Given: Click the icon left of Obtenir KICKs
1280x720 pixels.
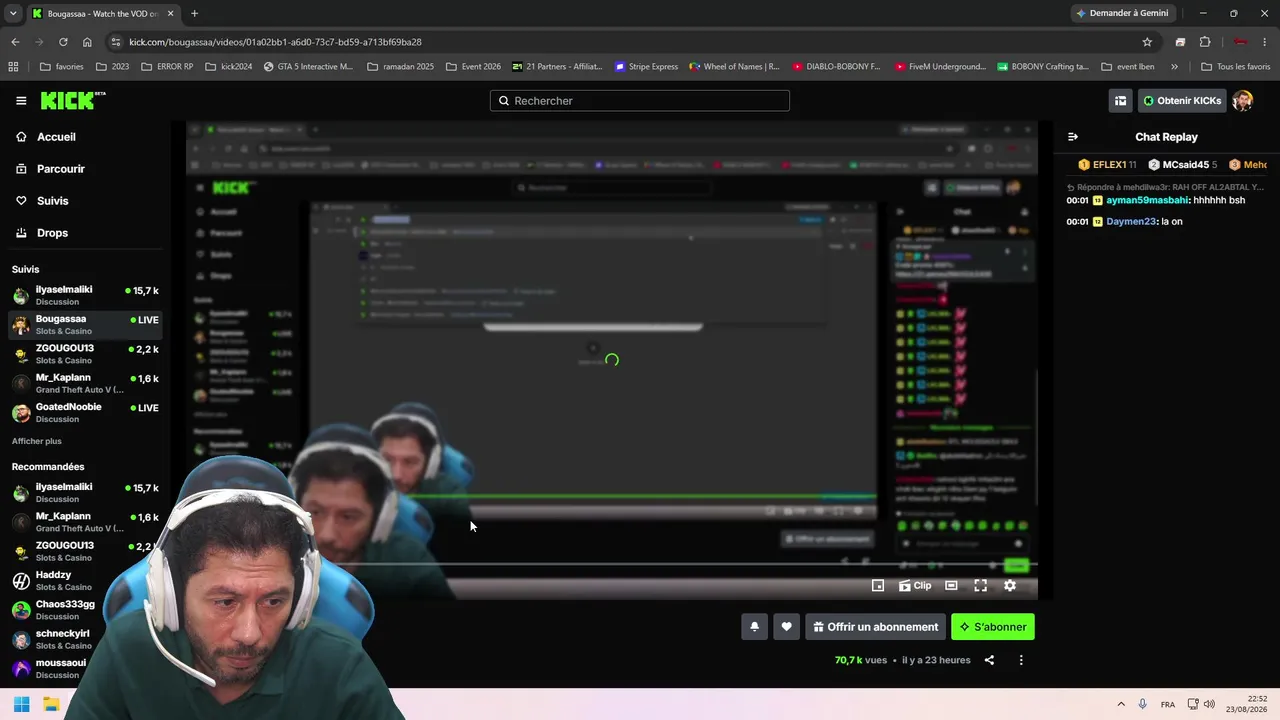Looking at the screenshot, I should point(1121,101).
